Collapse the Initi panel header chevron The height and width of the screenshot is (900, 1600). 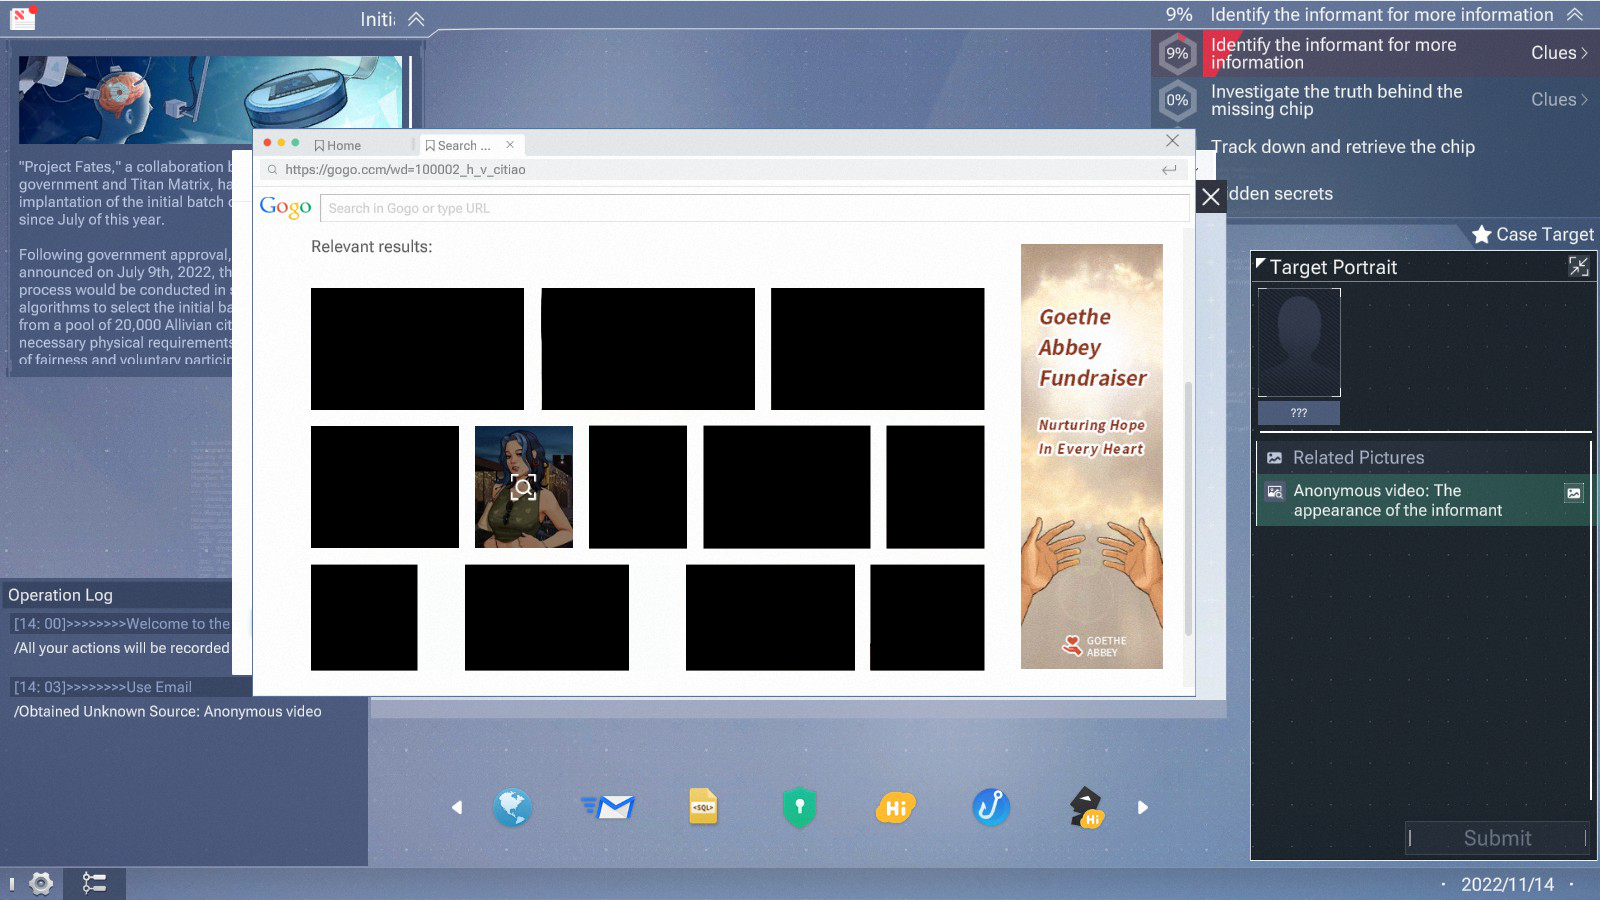pyautogui.click(x=416, y=19)
